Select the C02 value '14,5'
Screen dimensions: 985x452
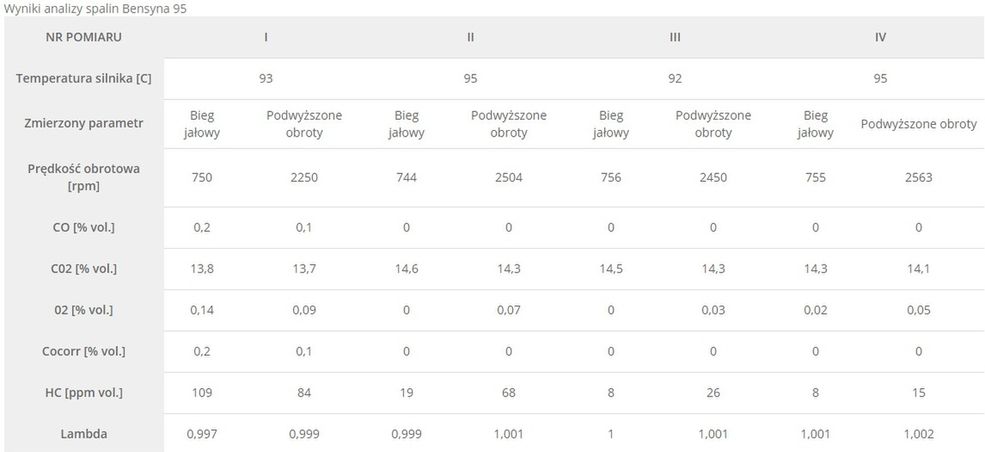point(611,269)
